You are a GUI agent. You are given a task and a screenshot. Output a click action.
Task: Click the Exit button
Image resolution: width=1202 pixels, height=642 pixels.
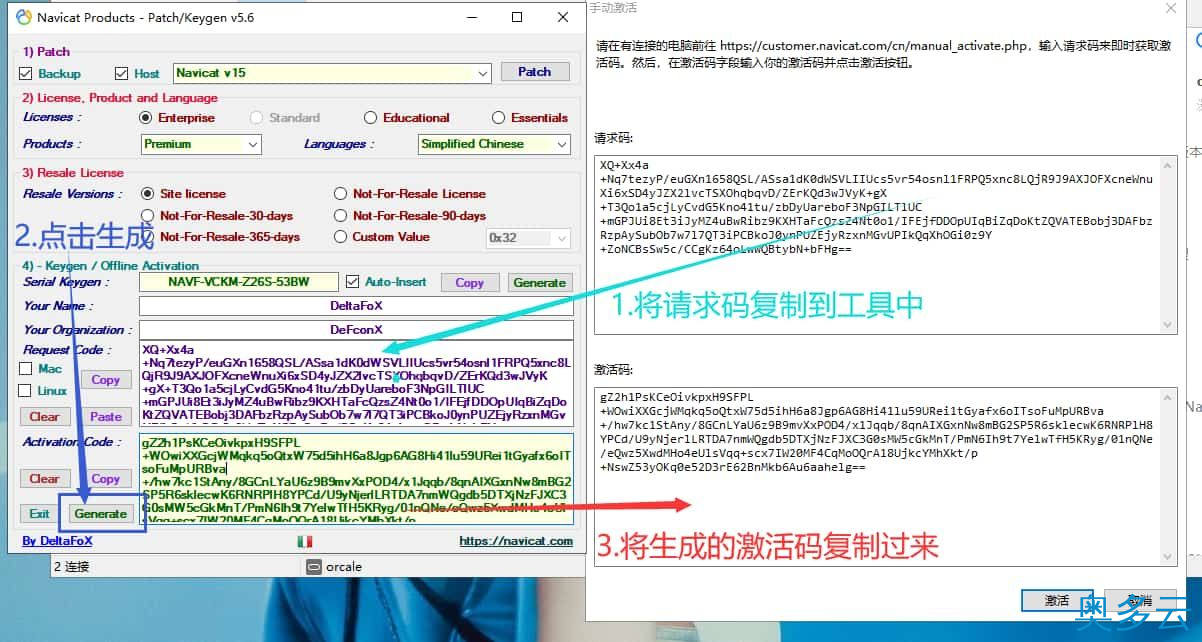point(39,514)
